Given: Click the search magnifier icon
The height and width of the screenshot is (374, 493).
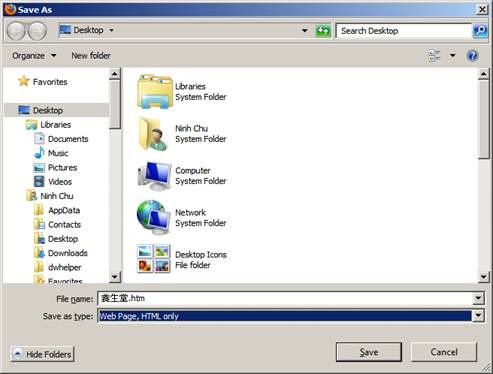Looking at the screenshot, I should (x=480, y=31).
